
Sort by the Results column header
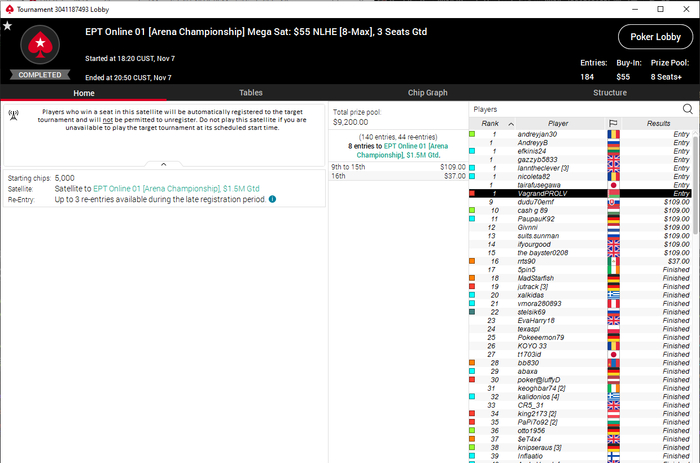tap(658, 123)
